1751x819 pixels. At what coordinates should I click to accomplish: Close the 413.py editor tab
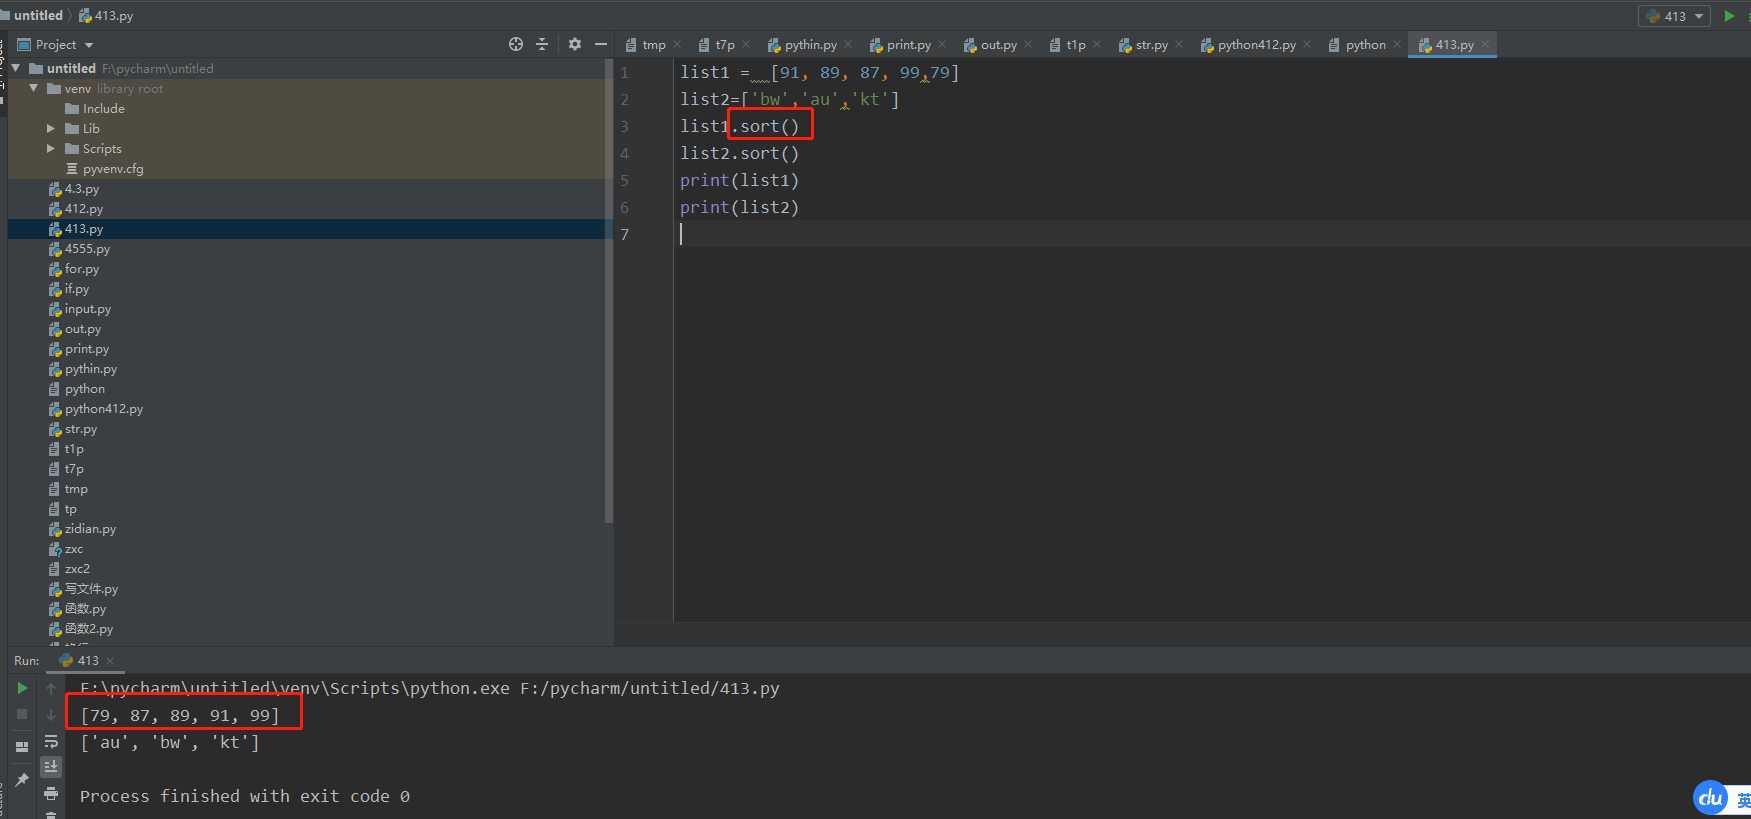click(x=1485, y=45)
